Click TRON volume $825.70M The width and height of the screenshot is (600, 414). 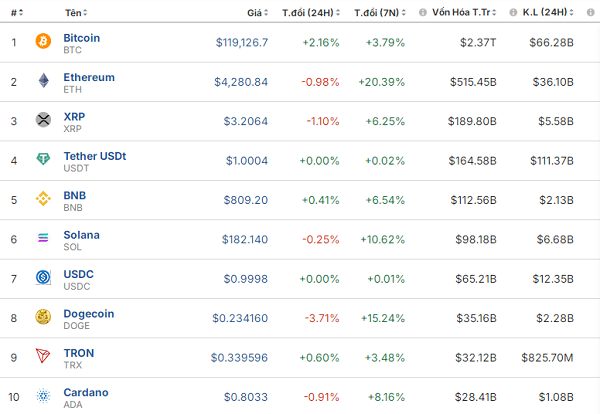pyautogui.click(x=547, y=358)
